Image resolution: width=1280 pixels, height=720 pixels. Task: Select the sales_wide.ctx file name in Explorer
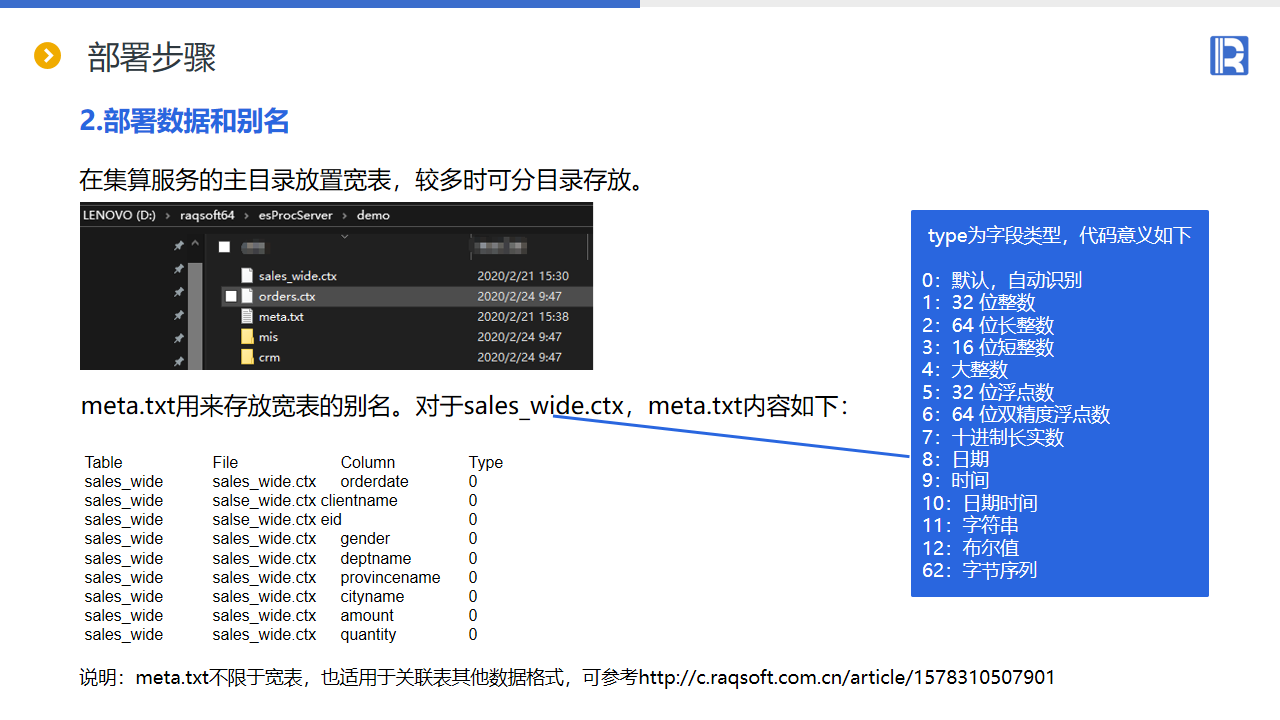tap(298, 276)
